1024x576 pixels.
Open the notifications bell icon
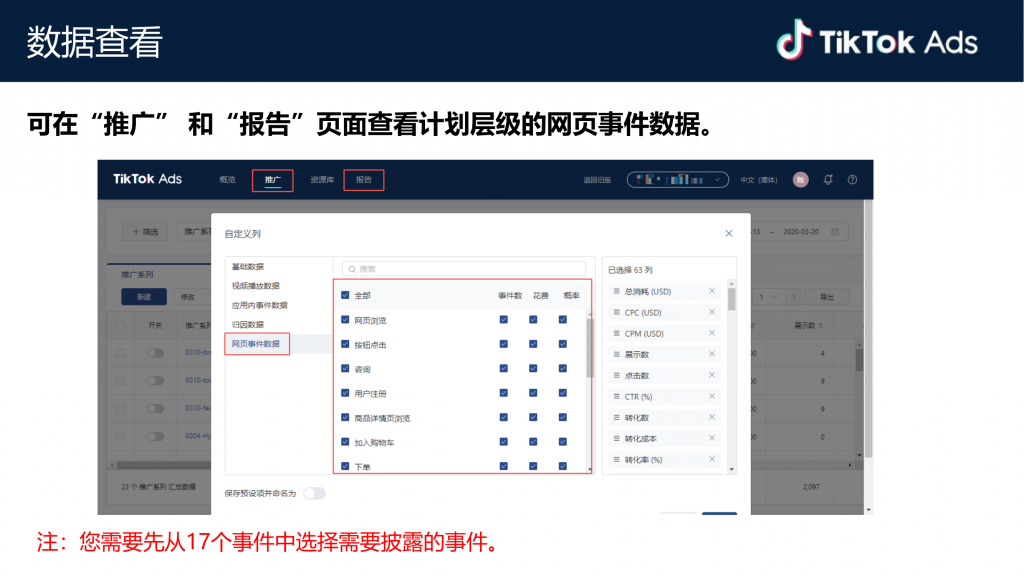click(828, 180)
